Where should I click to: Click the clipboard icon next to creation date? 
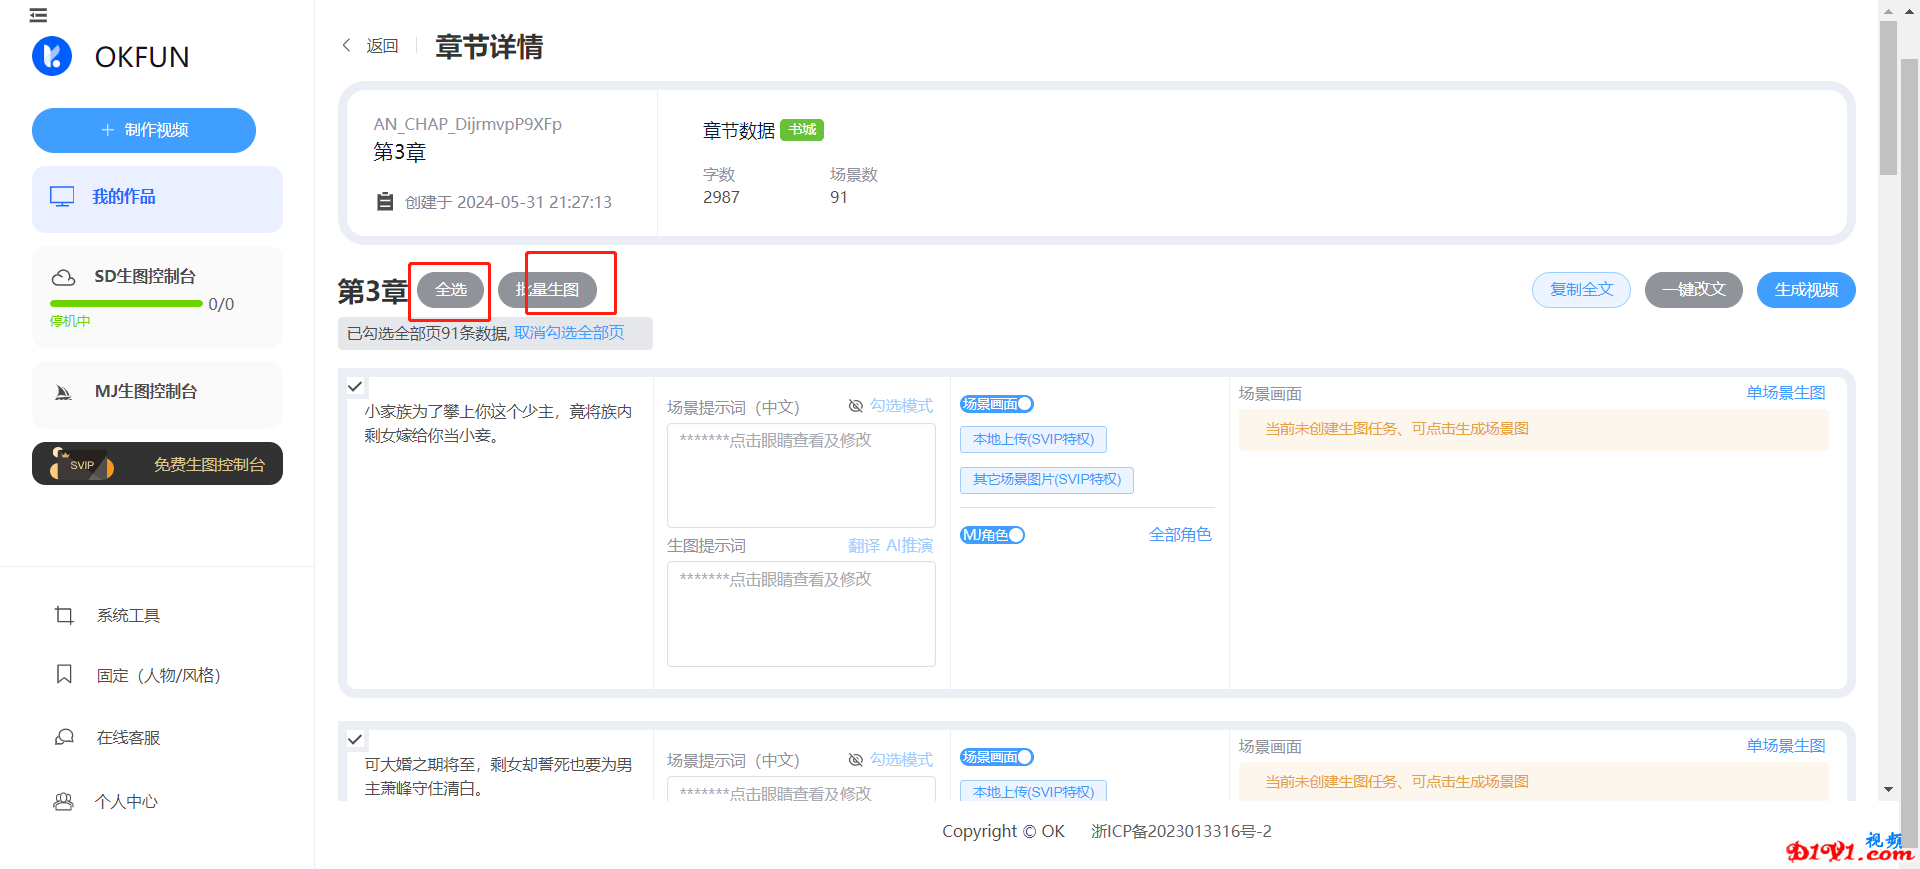(x=385, y=202)
